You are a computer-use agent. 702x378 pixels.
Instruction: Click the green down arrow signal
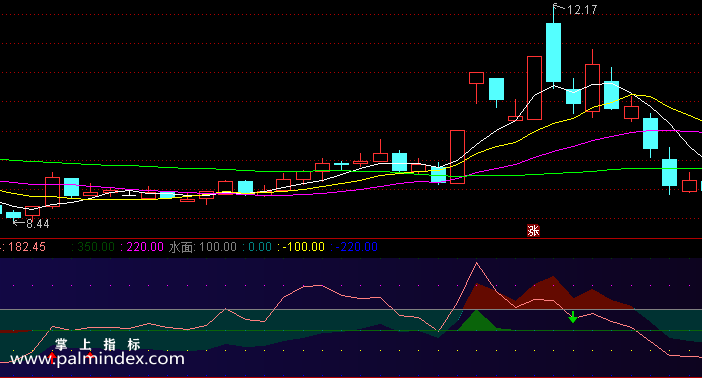[573, 317]
